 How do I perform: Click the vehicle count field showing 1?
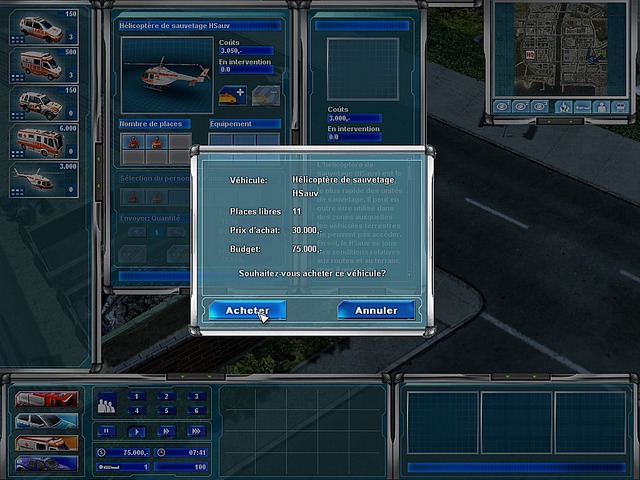click(x=122, y=467)
